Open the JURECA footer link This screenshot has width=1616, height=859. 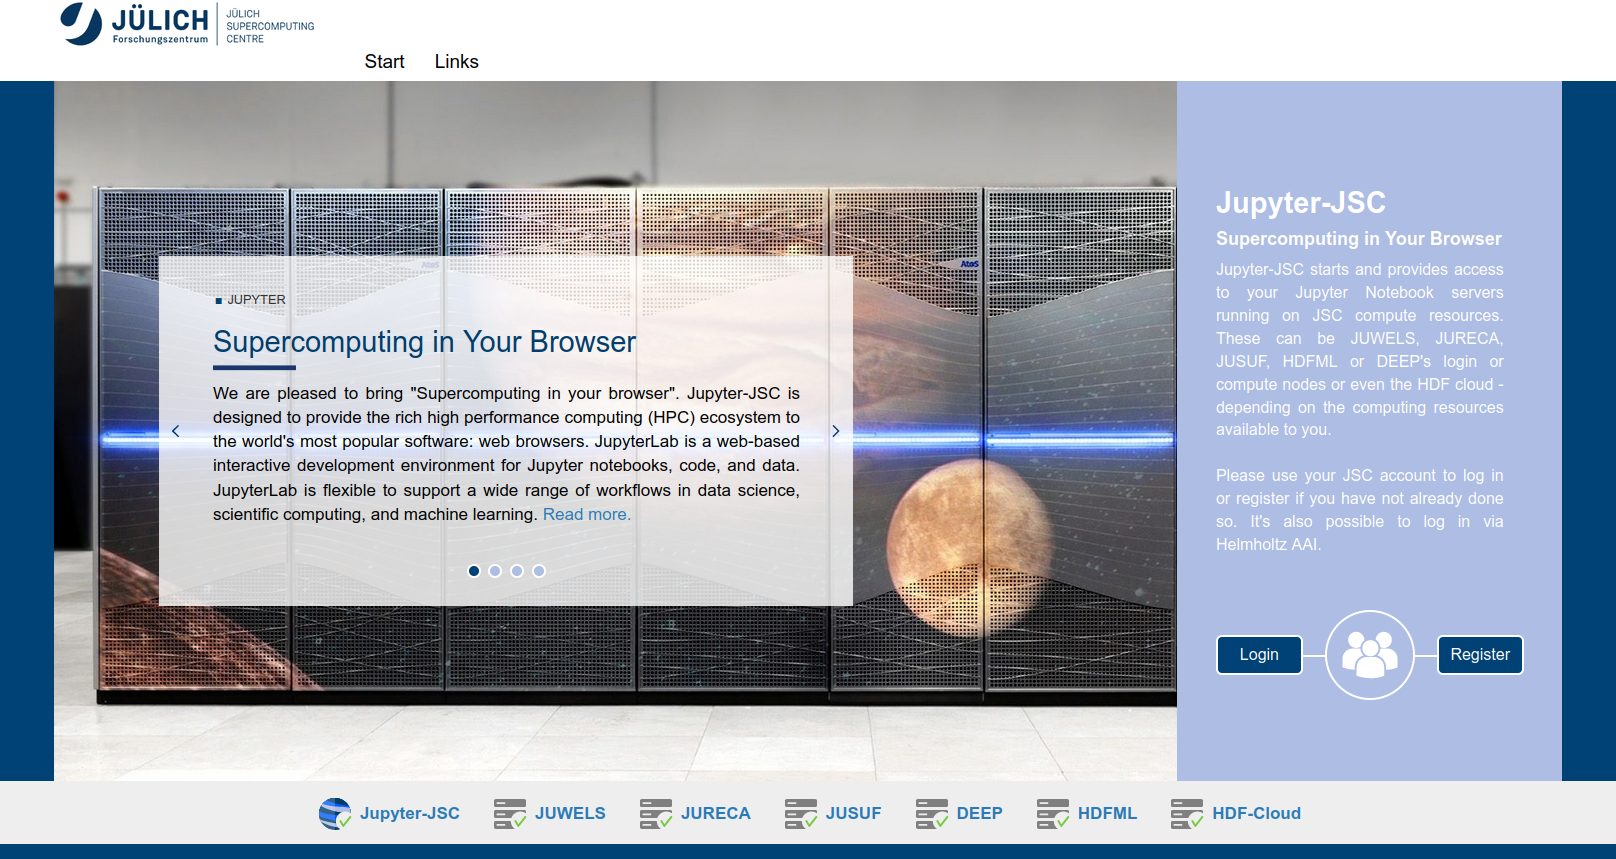(716, 814)
